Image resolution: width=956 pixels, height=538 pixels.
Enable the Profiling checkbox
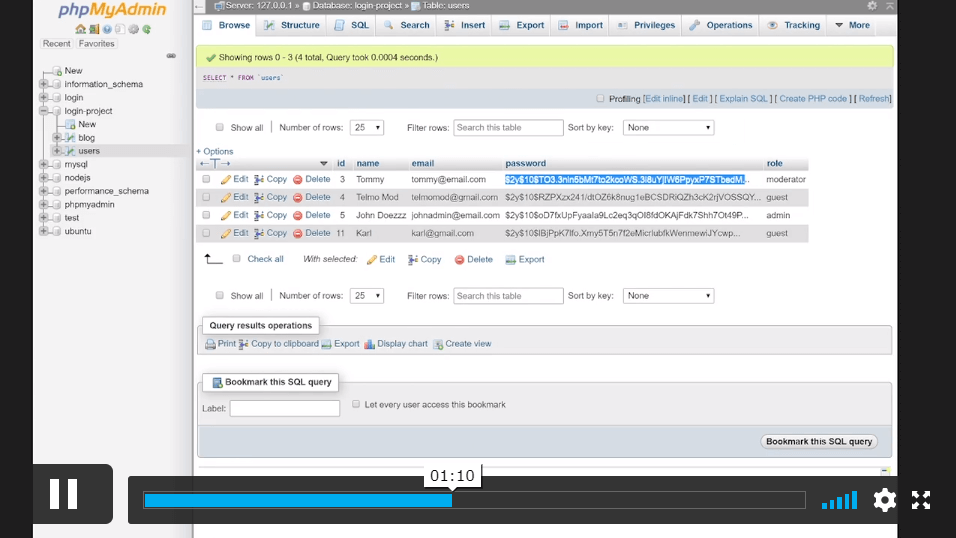[601, 98]
